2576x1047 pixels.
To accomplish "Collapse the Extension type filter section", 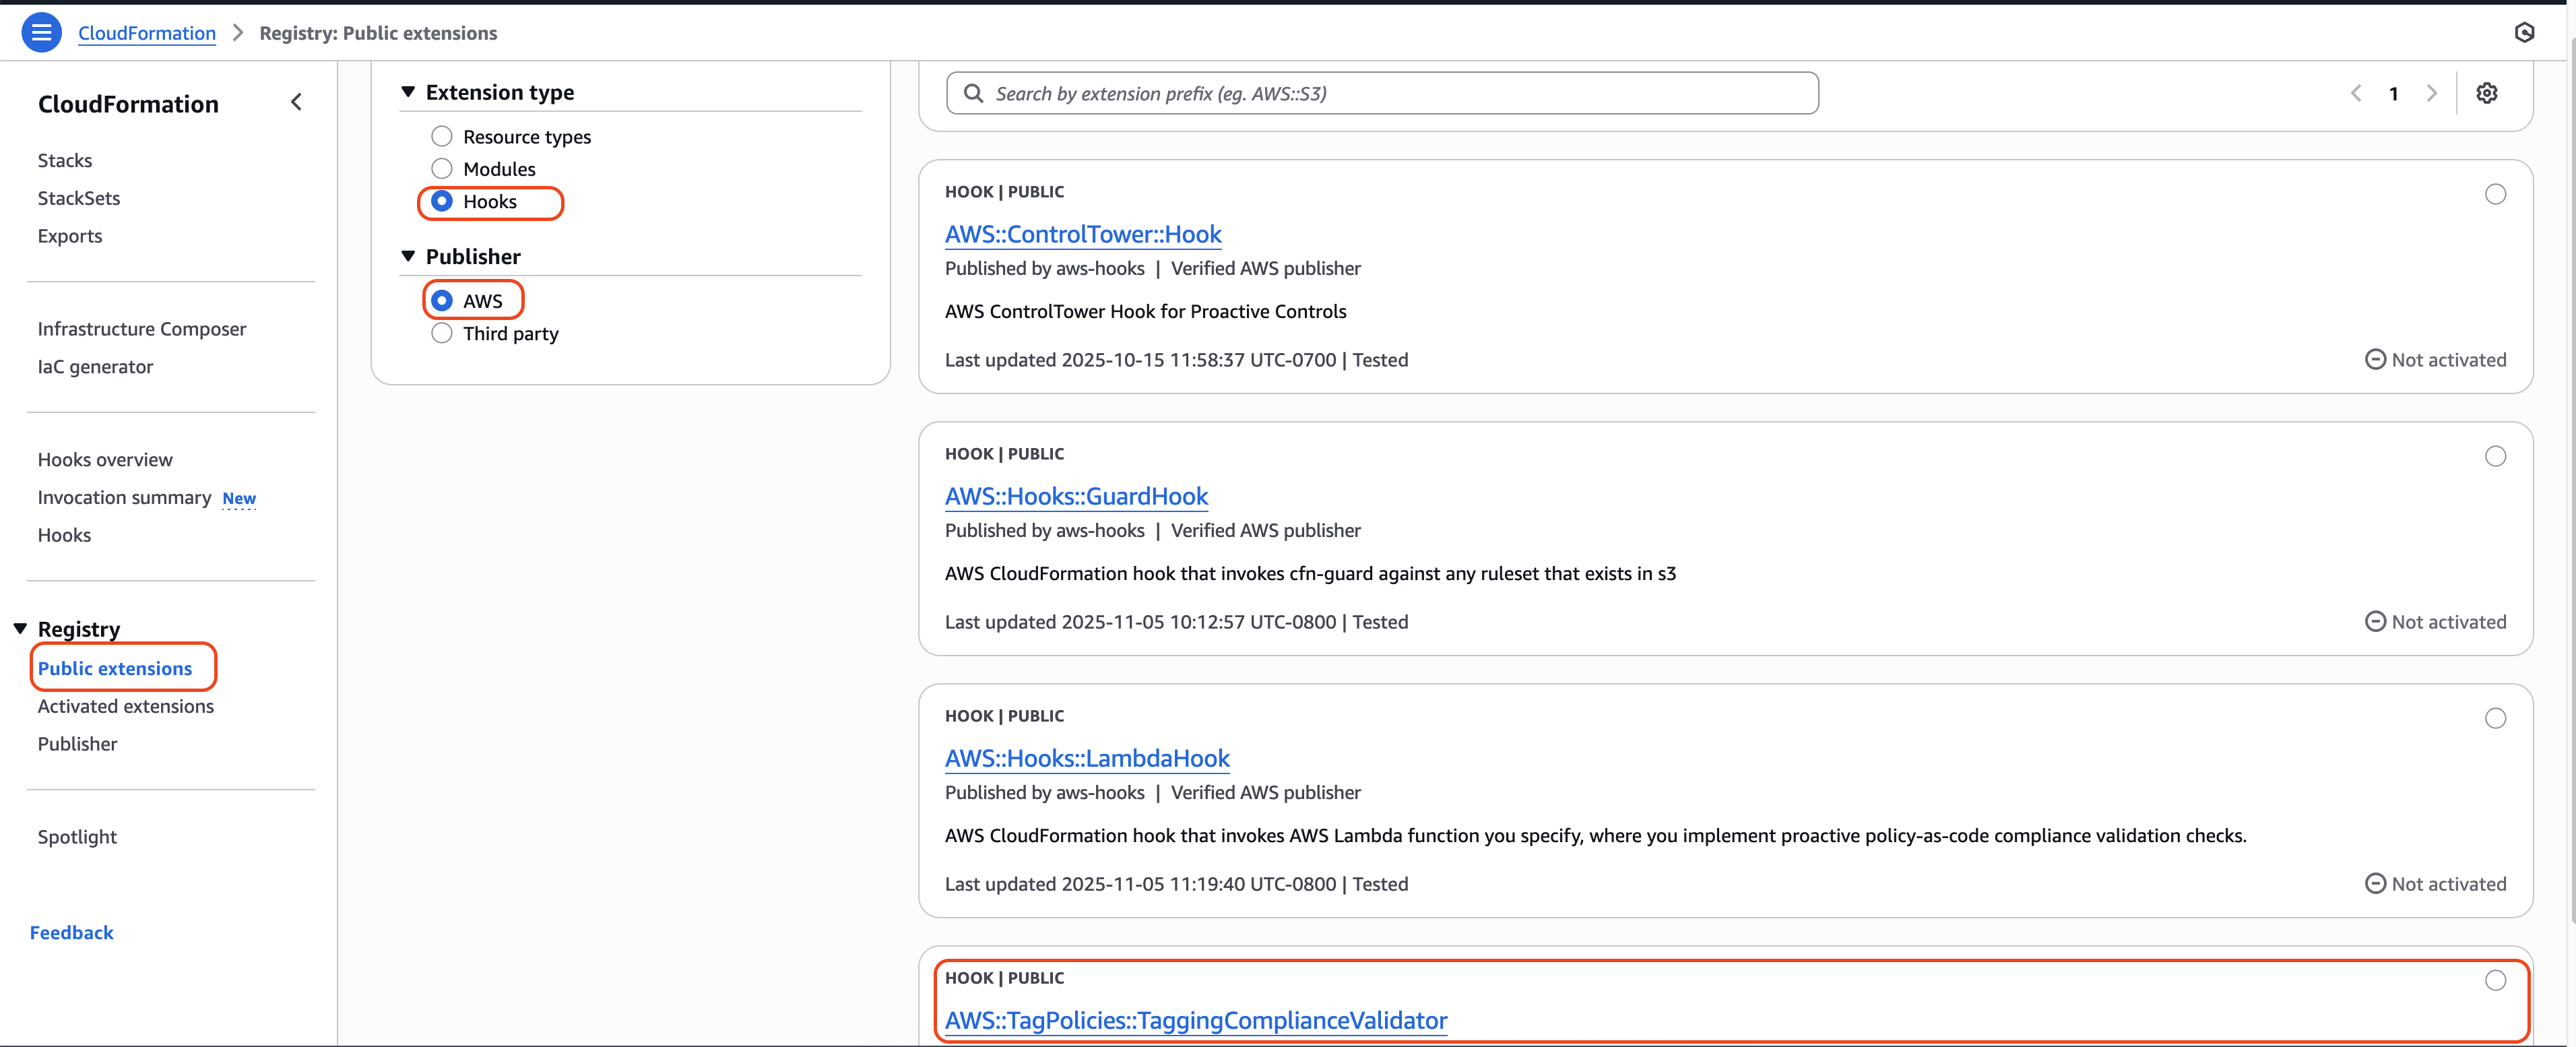I will pos(408,91).
